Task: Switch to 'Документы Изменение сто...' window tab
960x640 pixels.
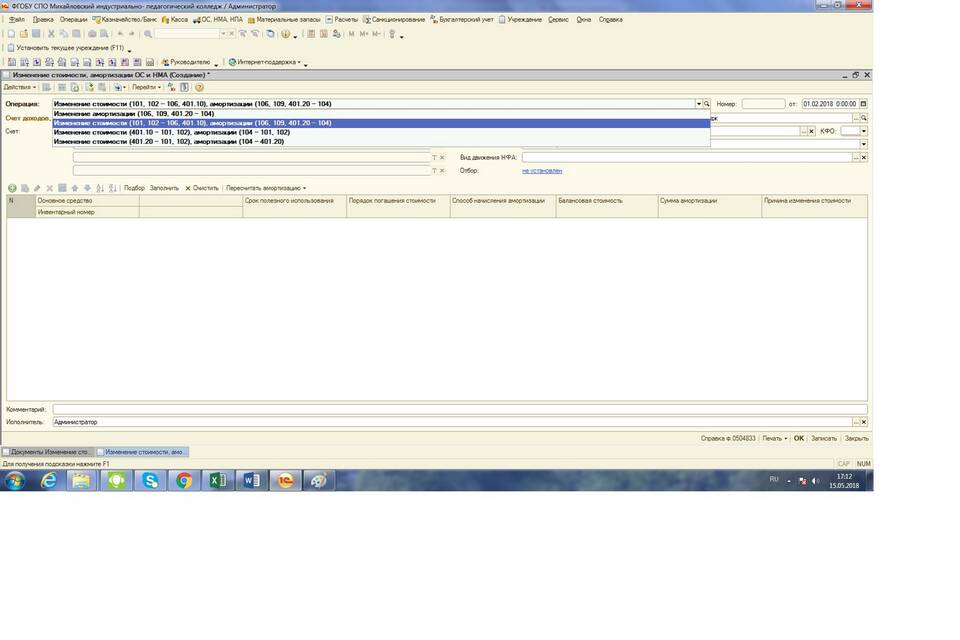Action: pos(50,452)
